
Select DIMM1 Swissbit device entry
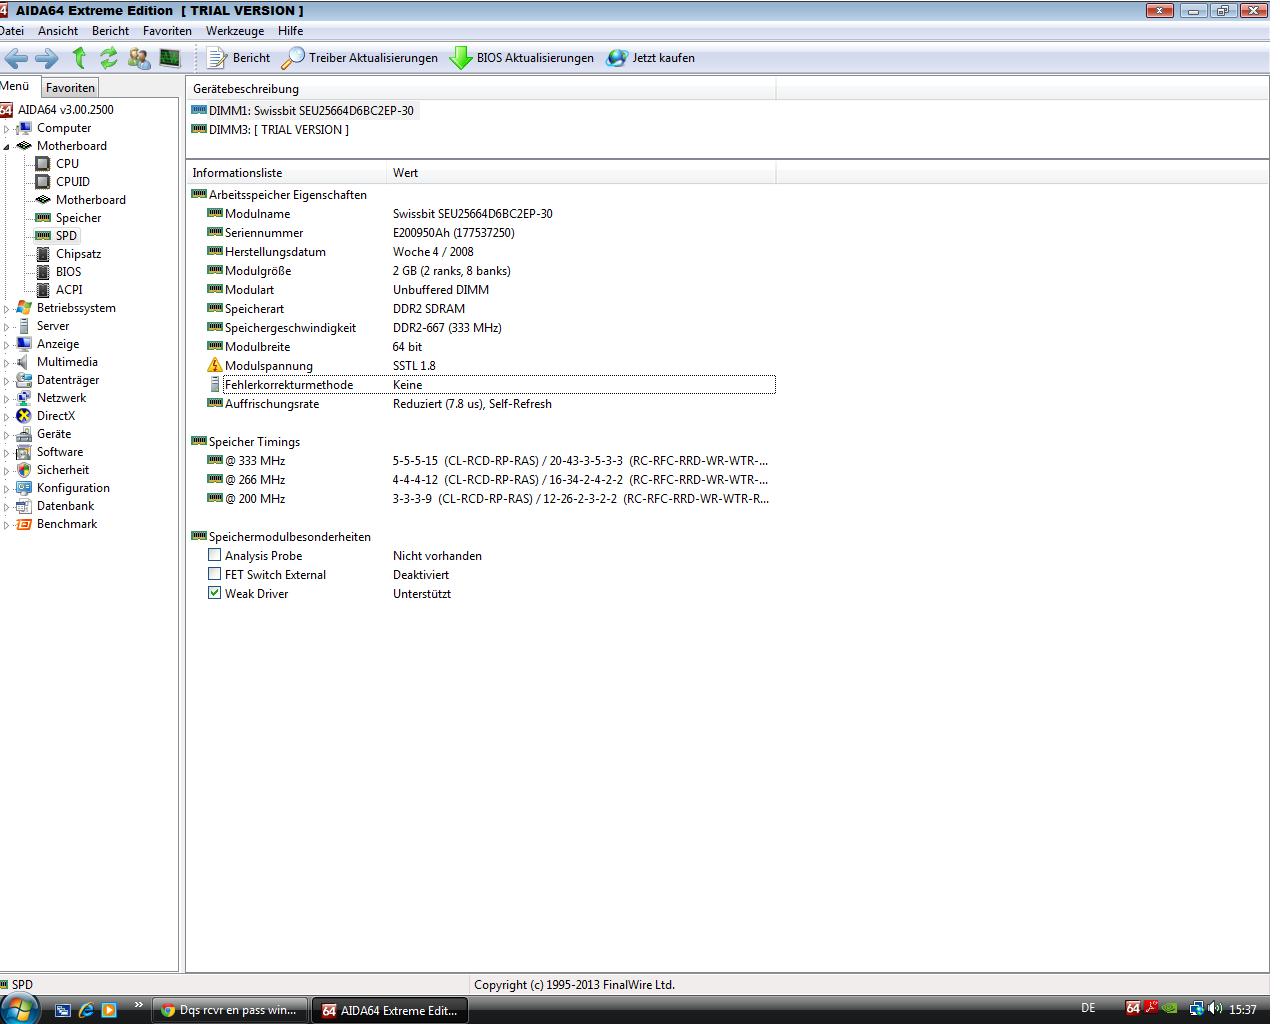coord(311,111)
